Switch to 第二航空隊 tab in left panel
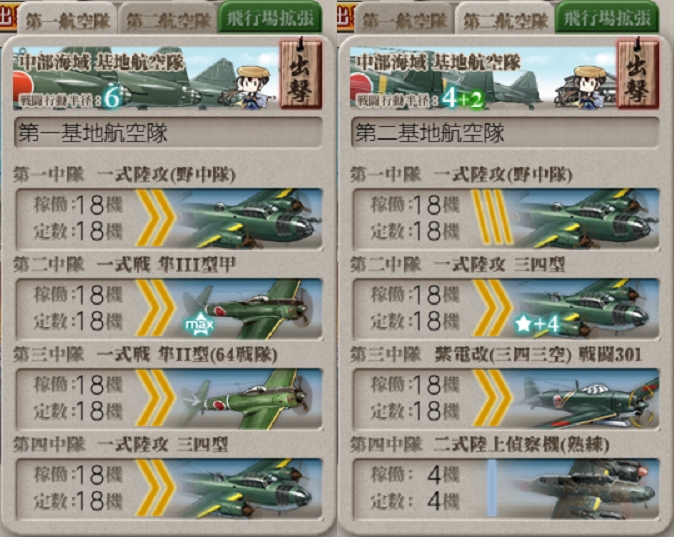Image resolution: width=674 pixels, height=537 pixels. tap(168, 20)
